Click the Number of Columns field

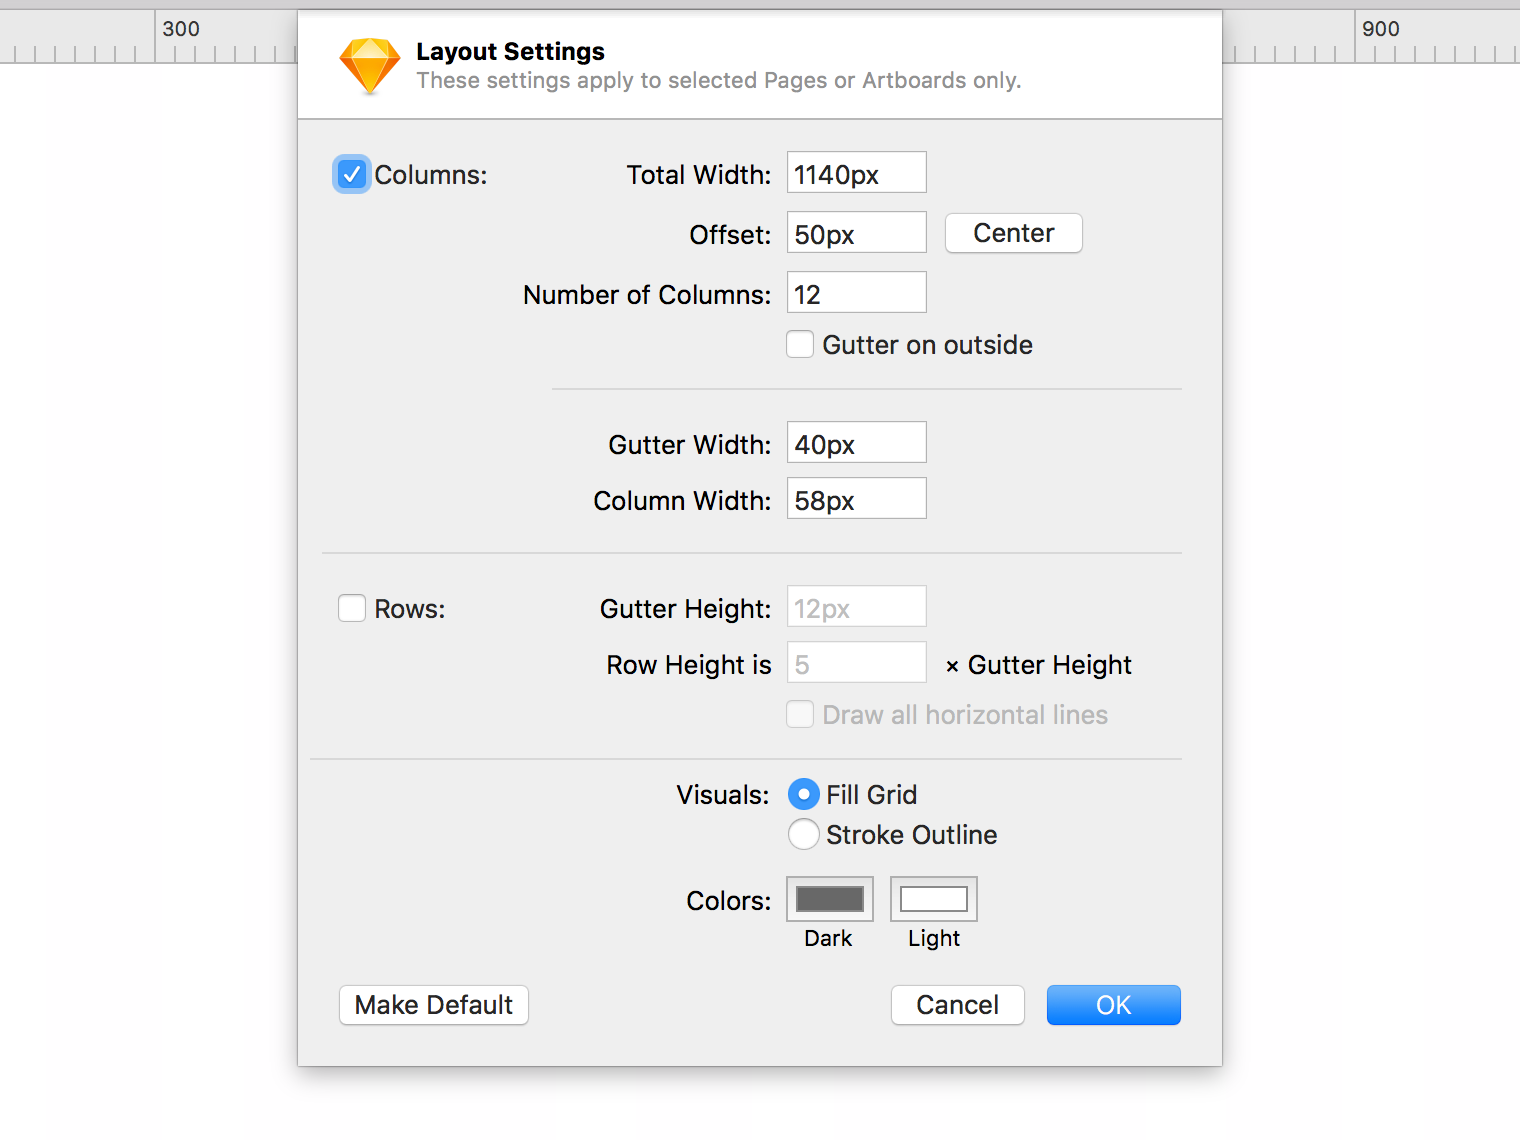(x=856, y=293)
